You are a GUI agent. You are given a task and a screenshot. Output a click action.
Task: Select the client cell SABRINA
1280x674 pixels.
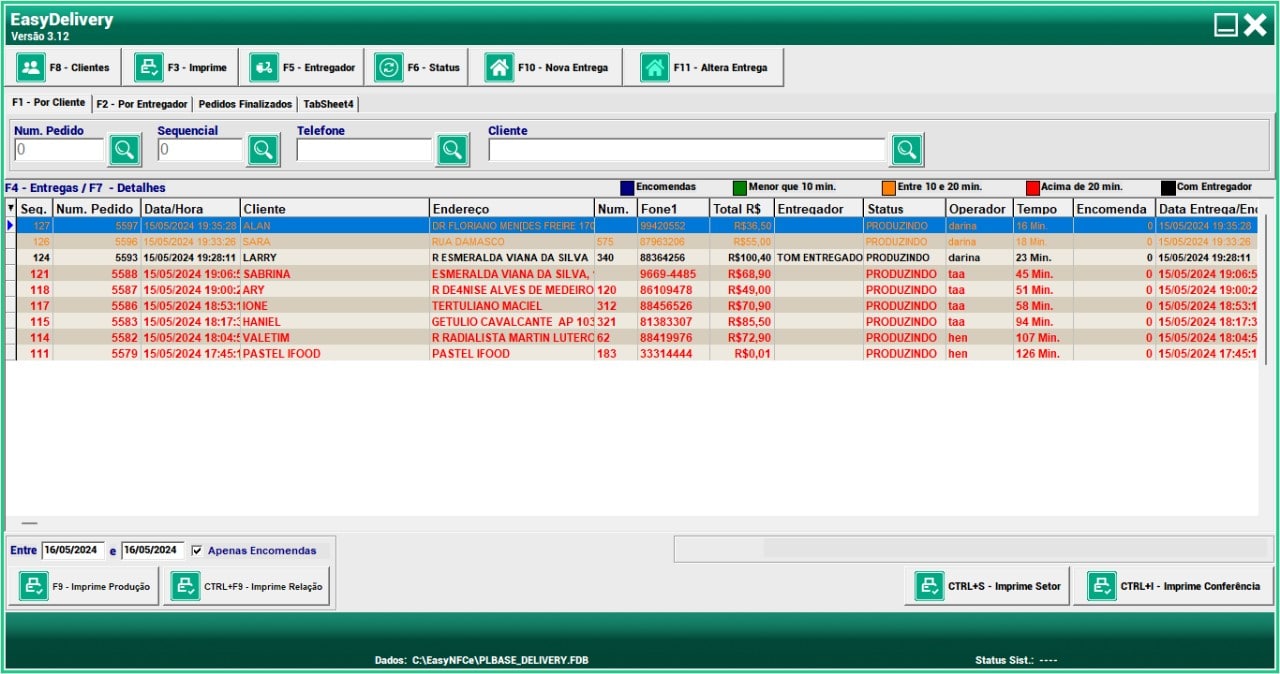[x=334, y=273]
